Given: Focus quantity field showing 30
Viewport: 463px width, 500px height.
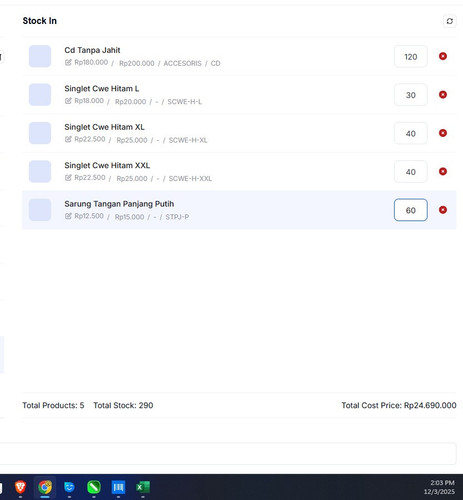Looking at the screenshot, I should (411, 95).
